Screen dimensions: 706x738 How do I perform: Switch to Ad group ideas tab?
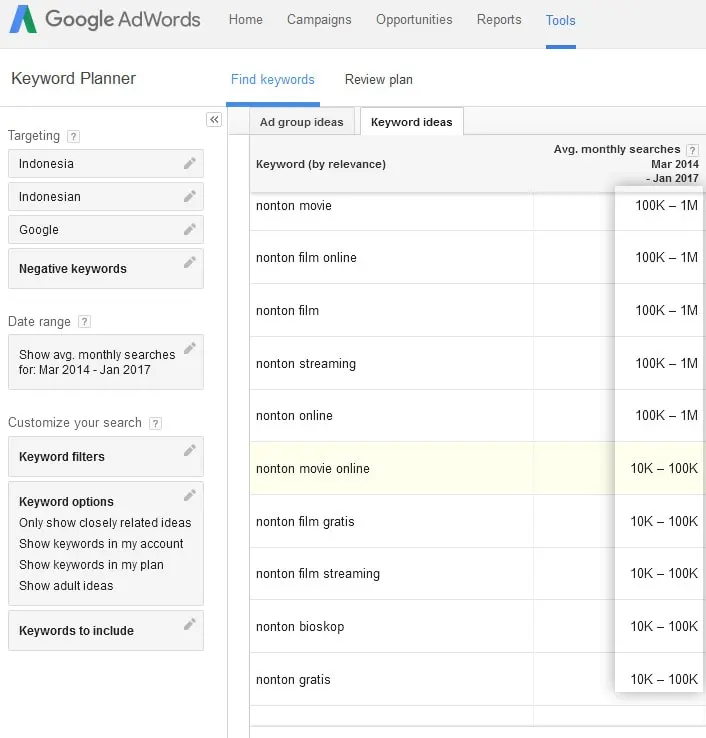pyautogui.click(x=301, y=122)
